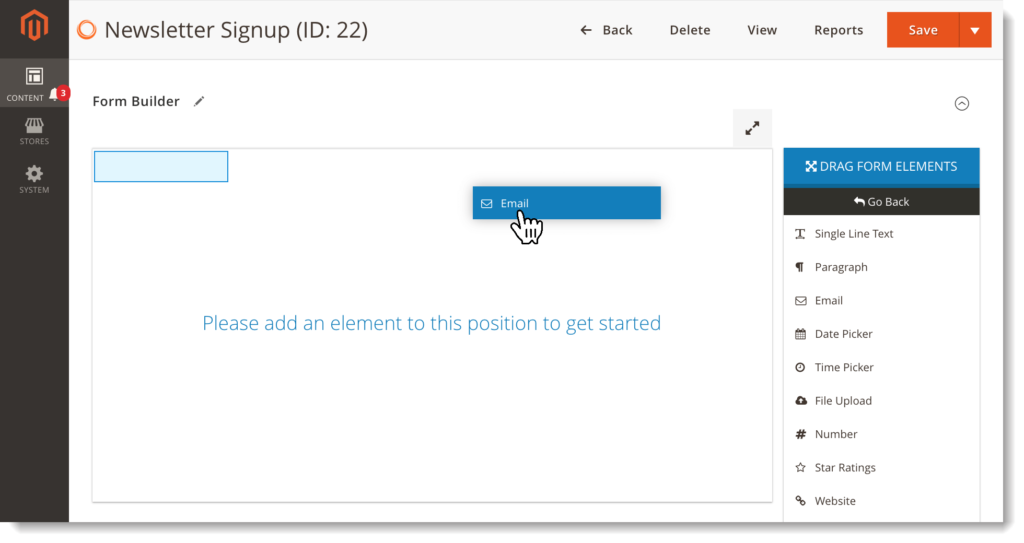Open the System gear menu
1024x543 pixels.
pyautogui.click(x=34, y=179)
